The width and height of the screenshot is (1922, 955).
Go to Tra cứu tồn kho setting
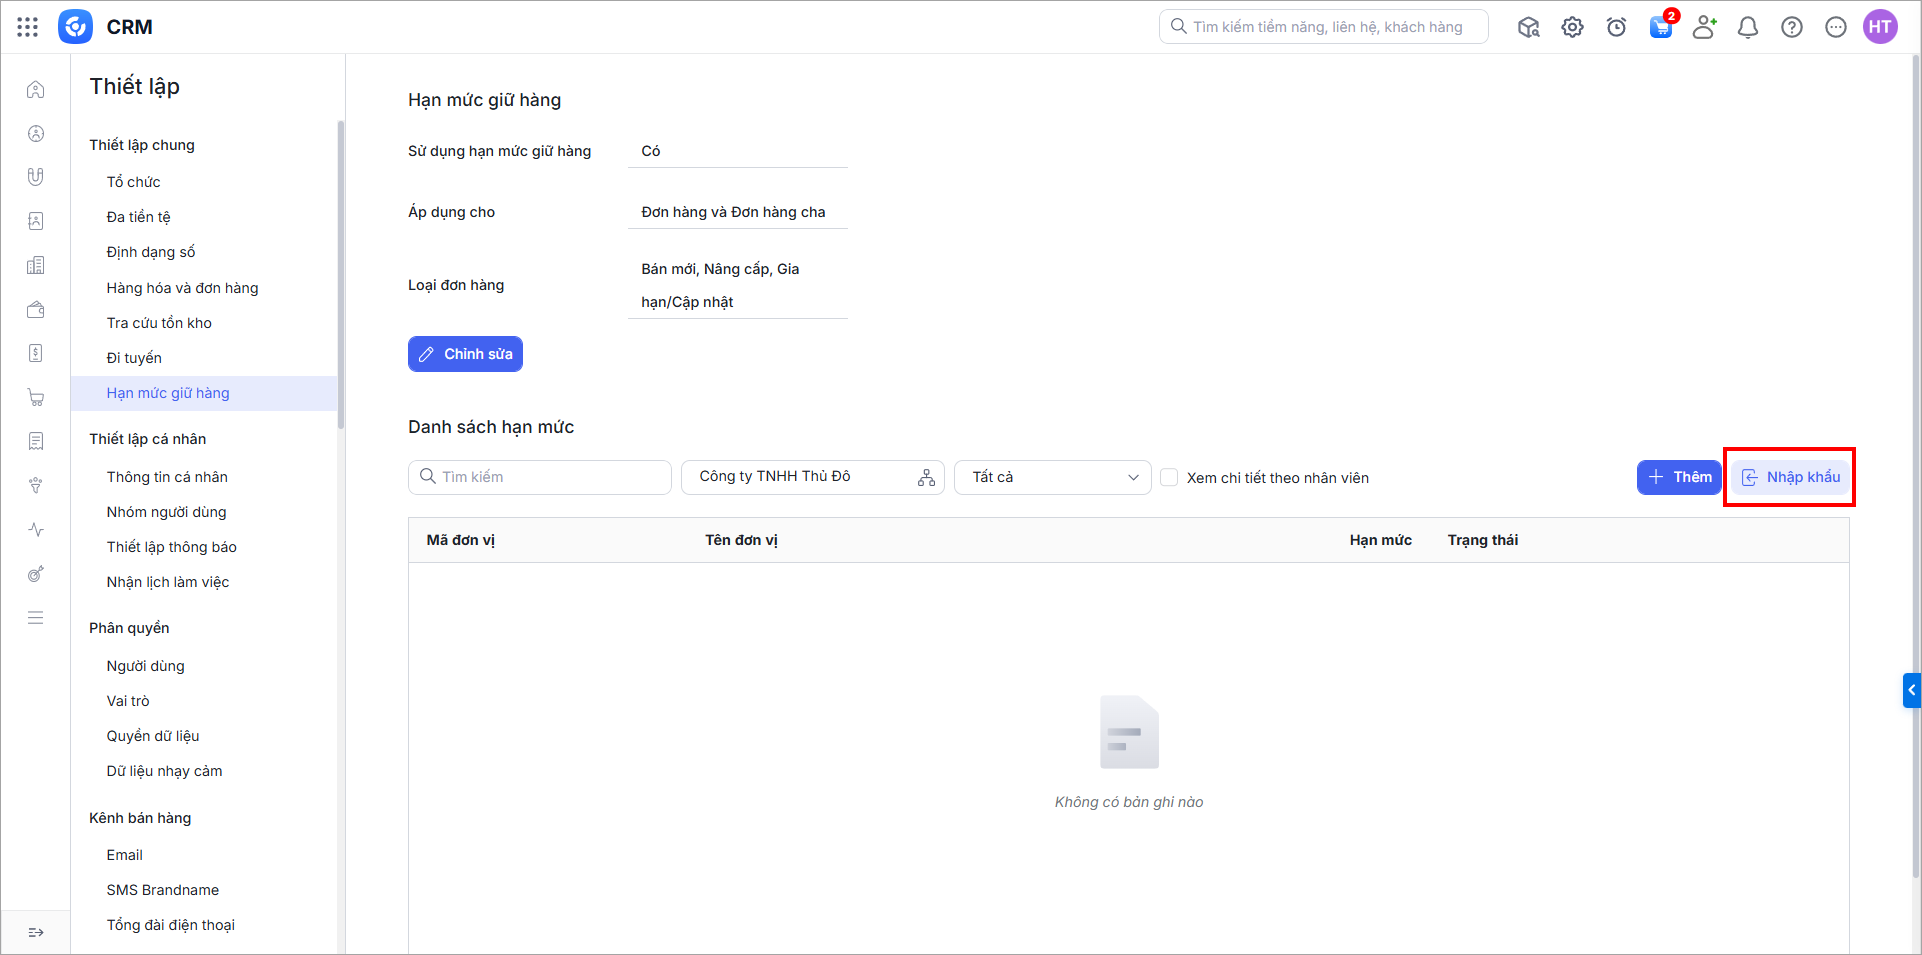click(x=159, y=323)
